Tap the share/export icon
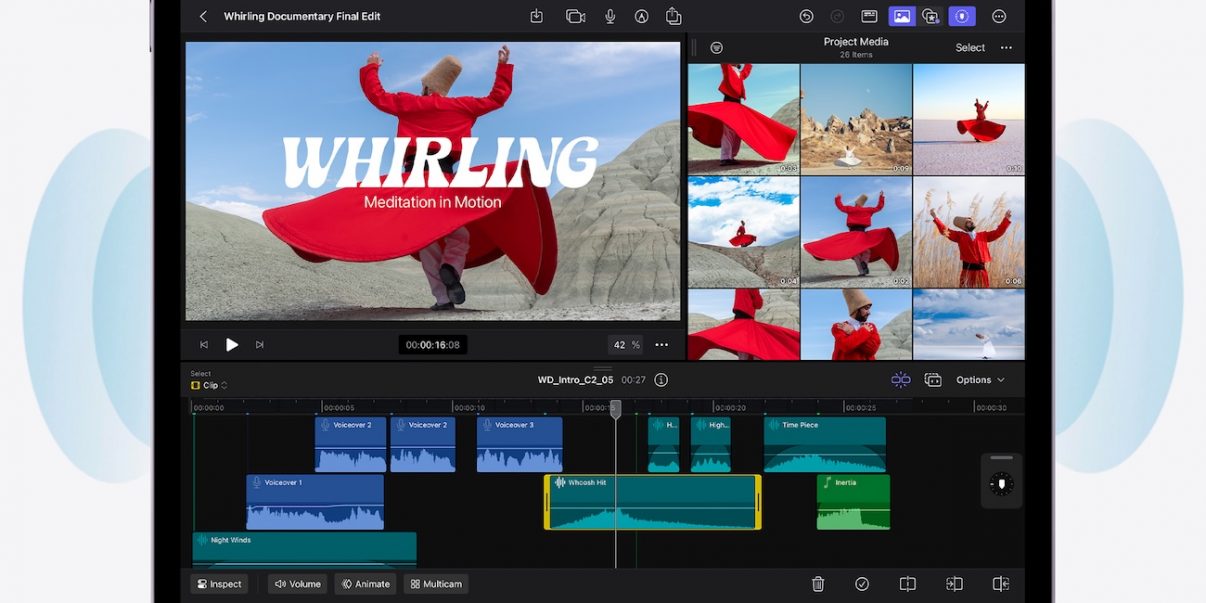This screenshot has height=603, width=1206. point(673,16)
